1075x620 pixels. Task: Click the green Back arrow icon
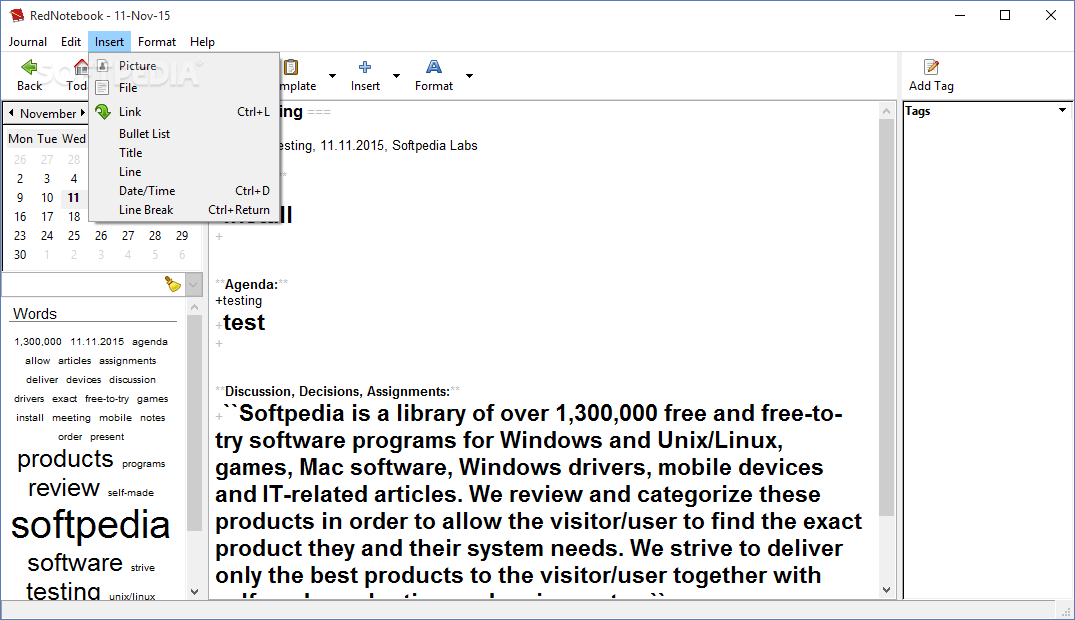(29, 67)
